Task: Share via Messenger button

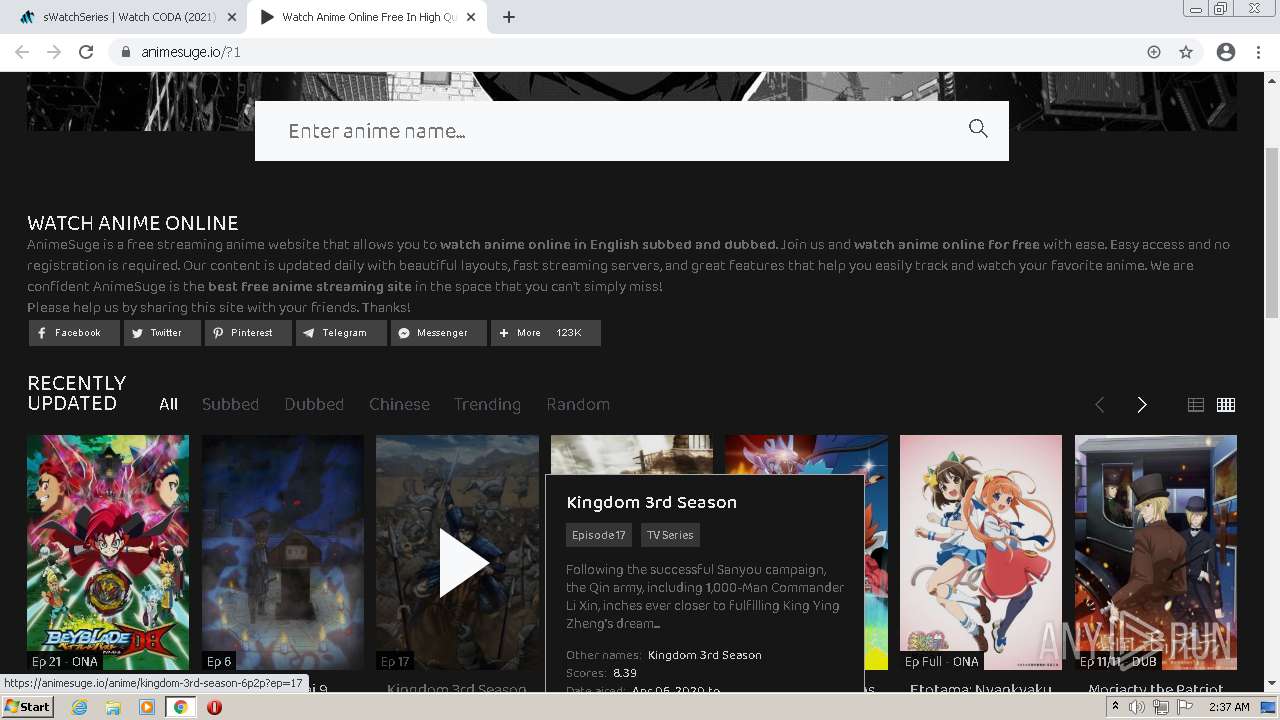Action: pyautogui.click(x=439, y=333)
